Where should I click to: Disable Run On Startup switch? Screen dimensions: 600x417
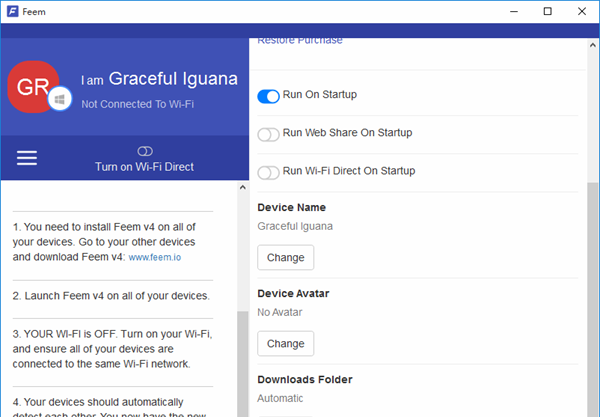point(268,96)
